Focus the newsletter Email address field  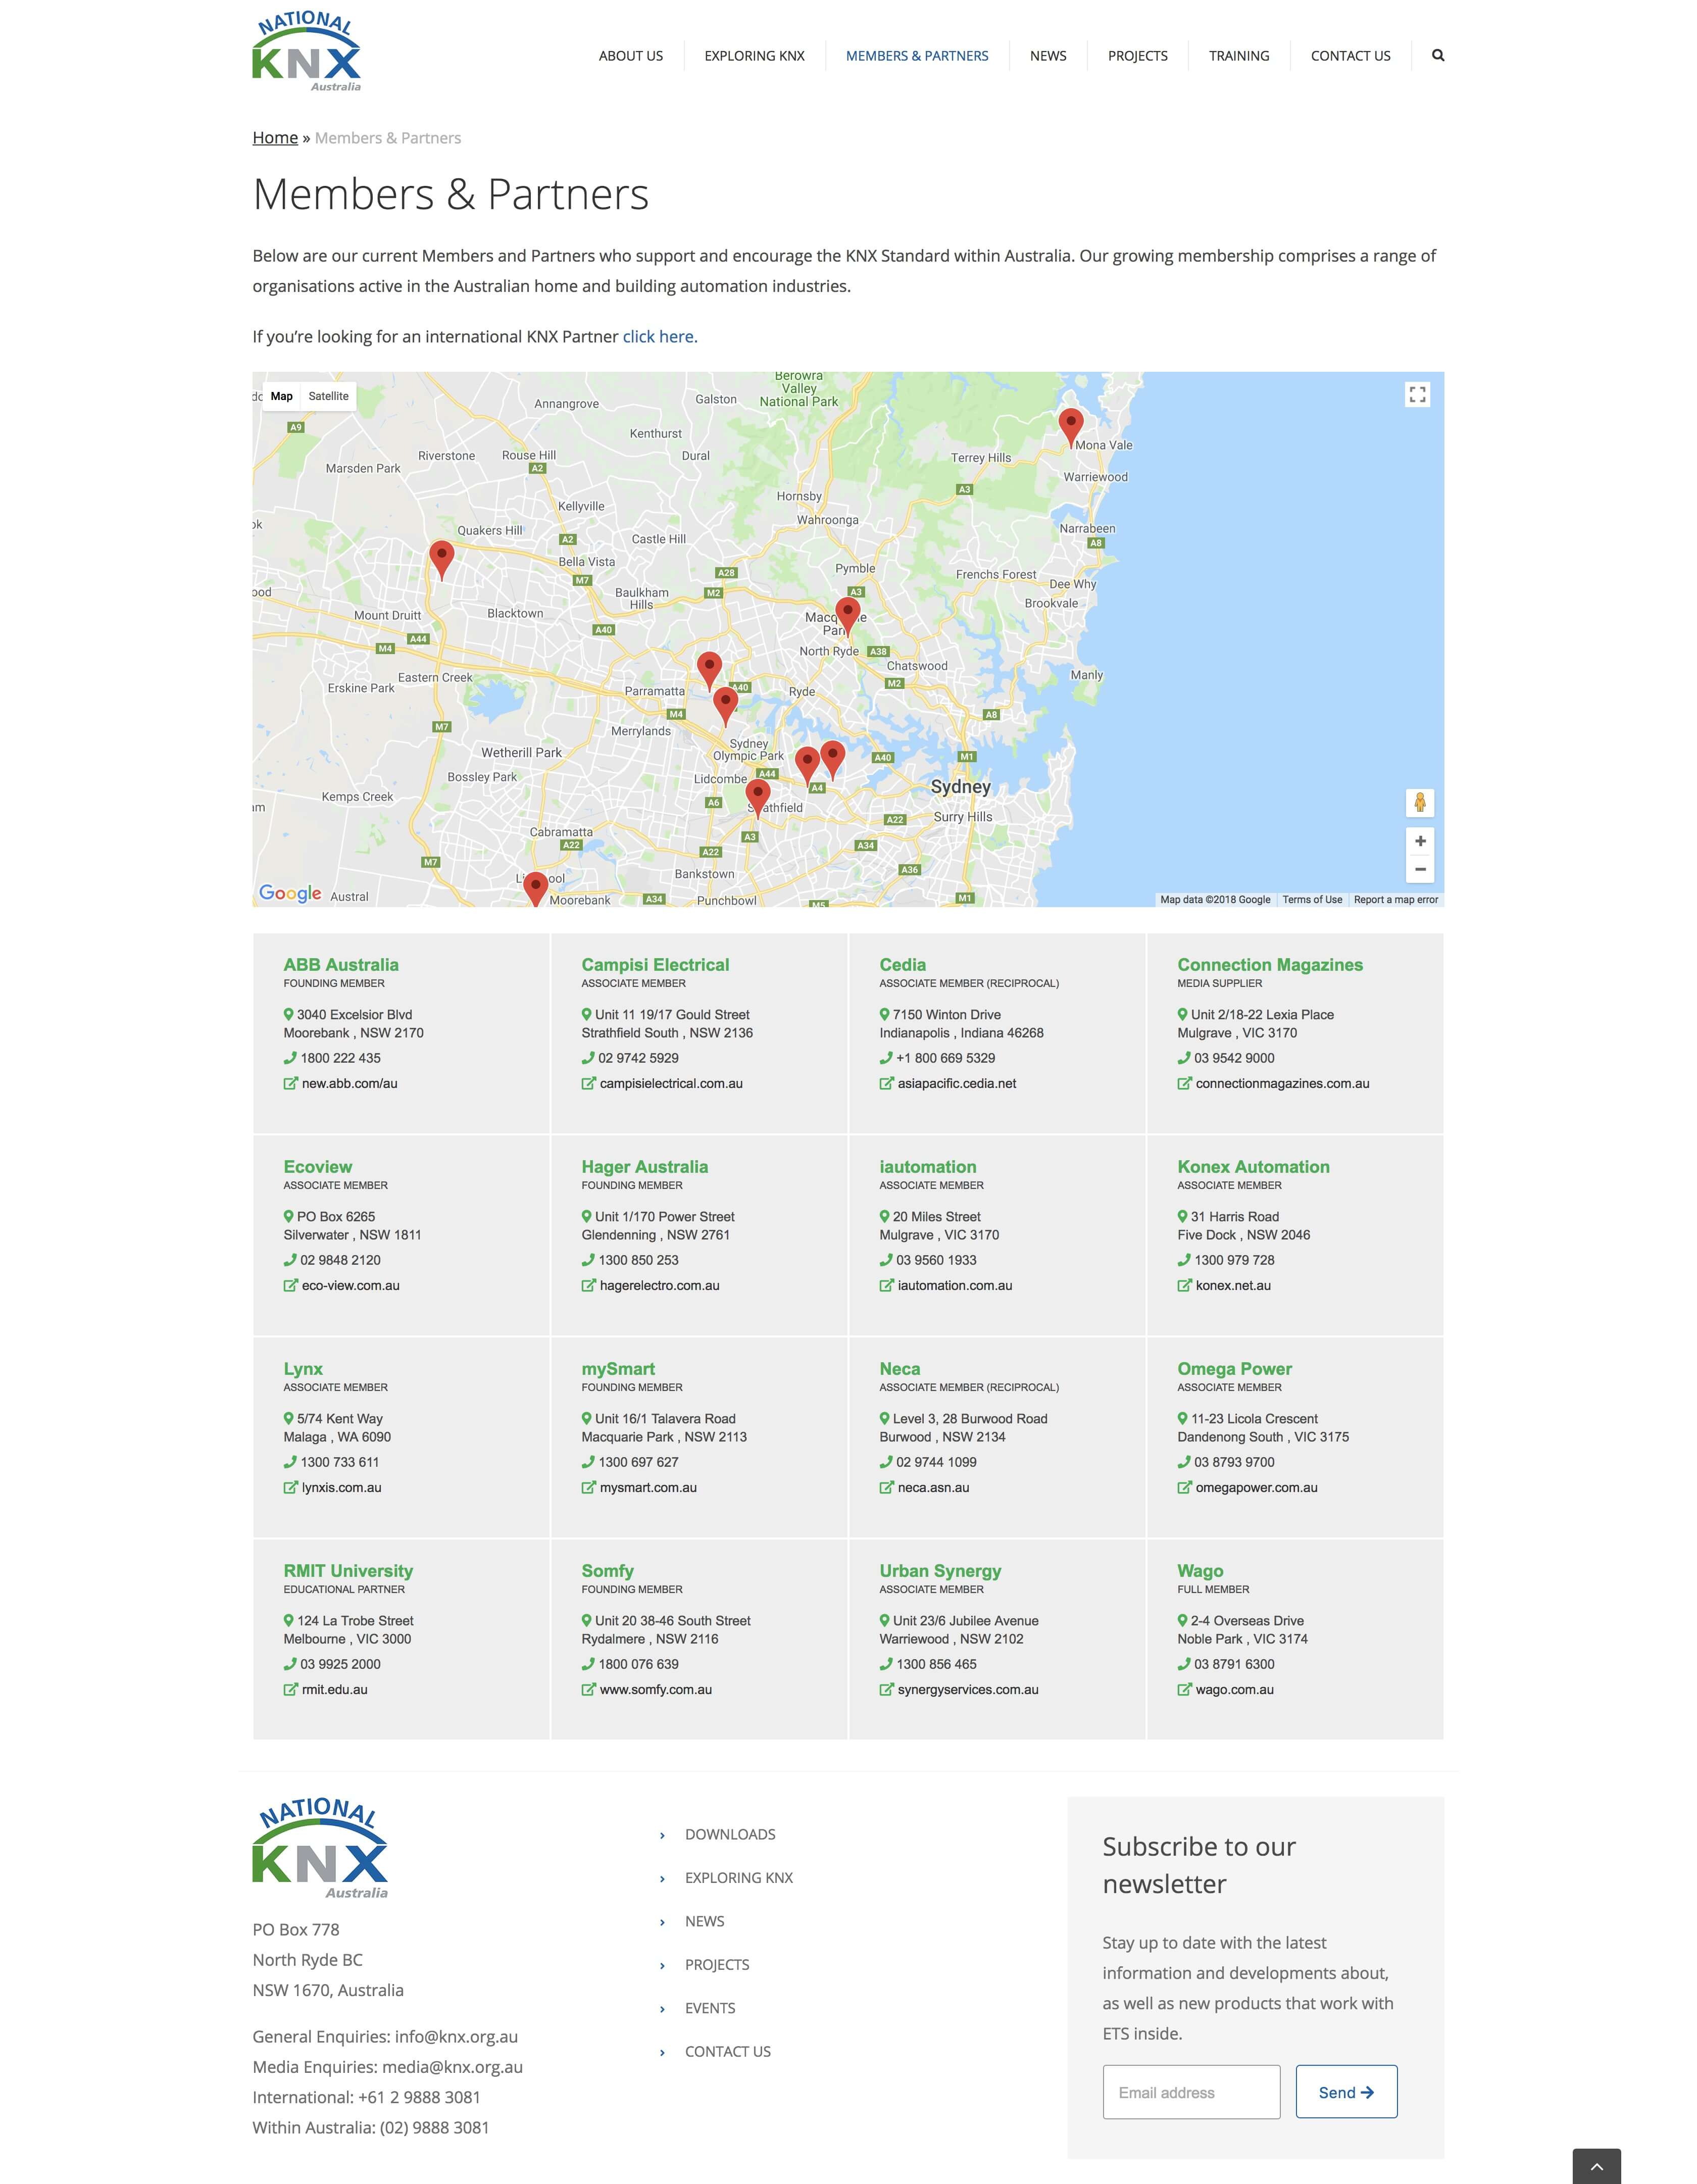click(1191, 2092)
